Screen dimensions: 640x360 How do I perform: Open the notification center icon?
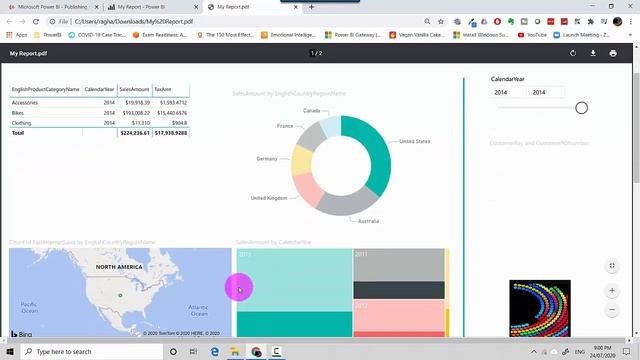point(627,351)
